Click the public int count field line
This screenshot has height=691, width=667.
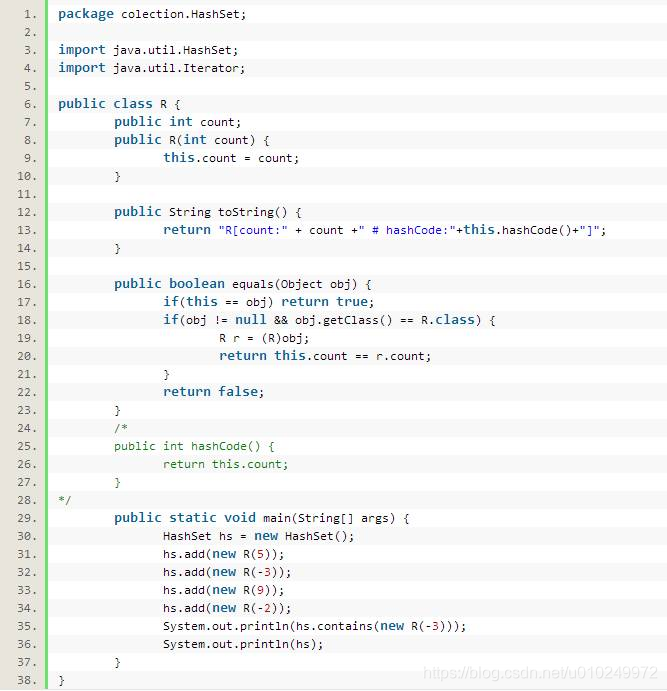[178, 122]
